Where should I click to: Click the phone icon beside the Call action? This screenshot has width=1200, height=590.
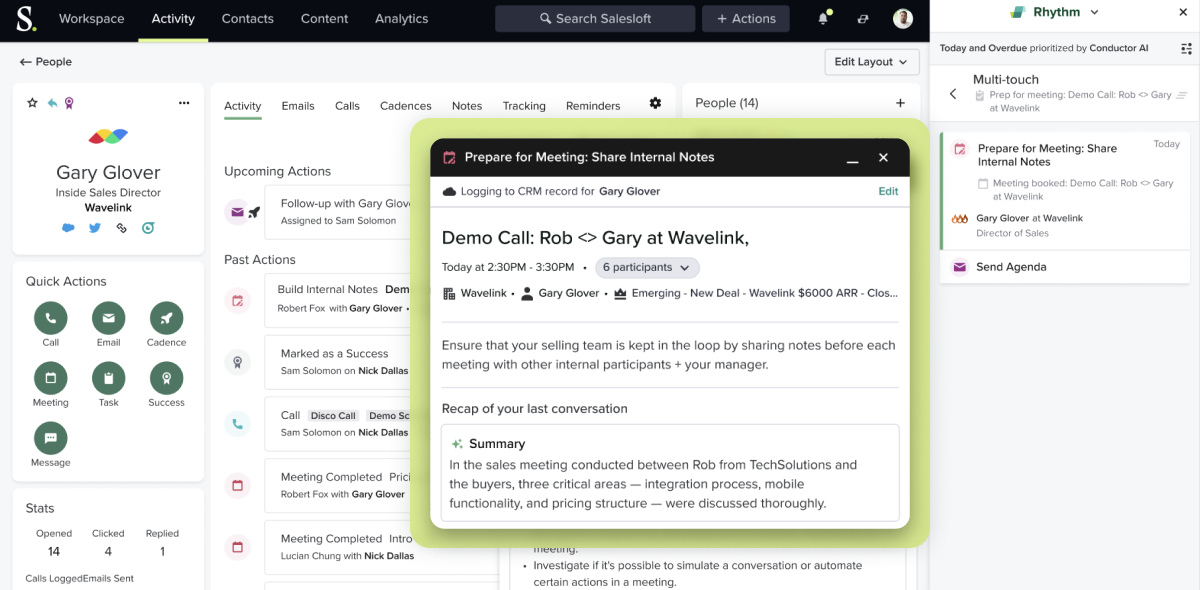click(237, 423)
